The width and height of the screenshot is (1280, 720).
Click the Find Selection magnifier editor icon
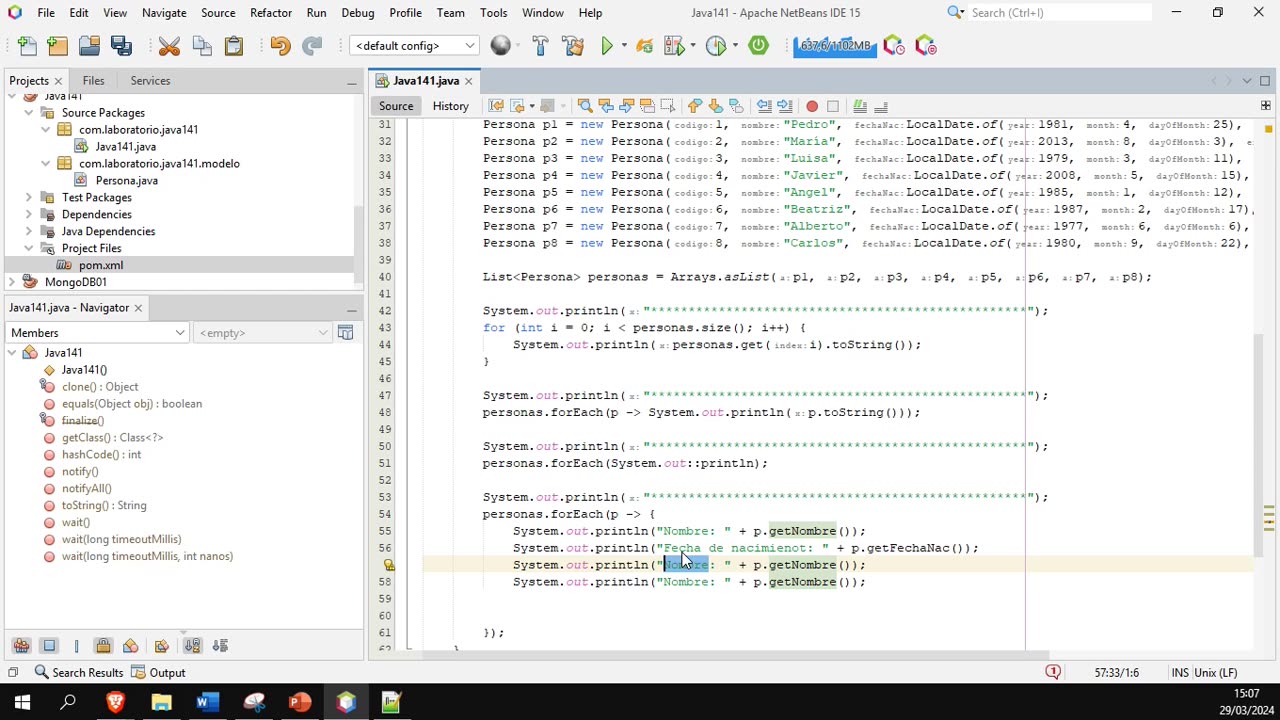tap(585, 106)
